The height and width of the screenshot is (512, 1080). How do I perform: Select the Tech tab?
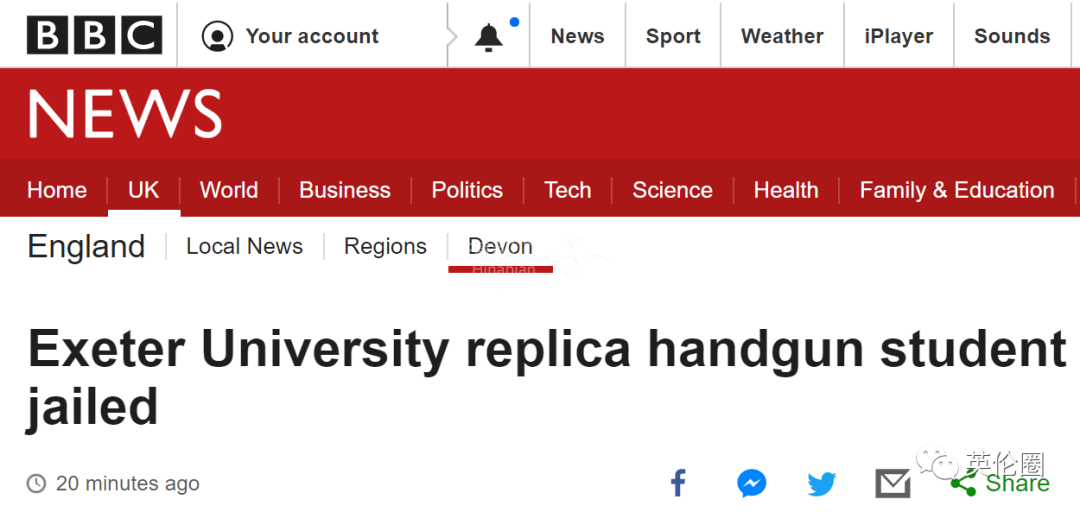click(567, 190)
